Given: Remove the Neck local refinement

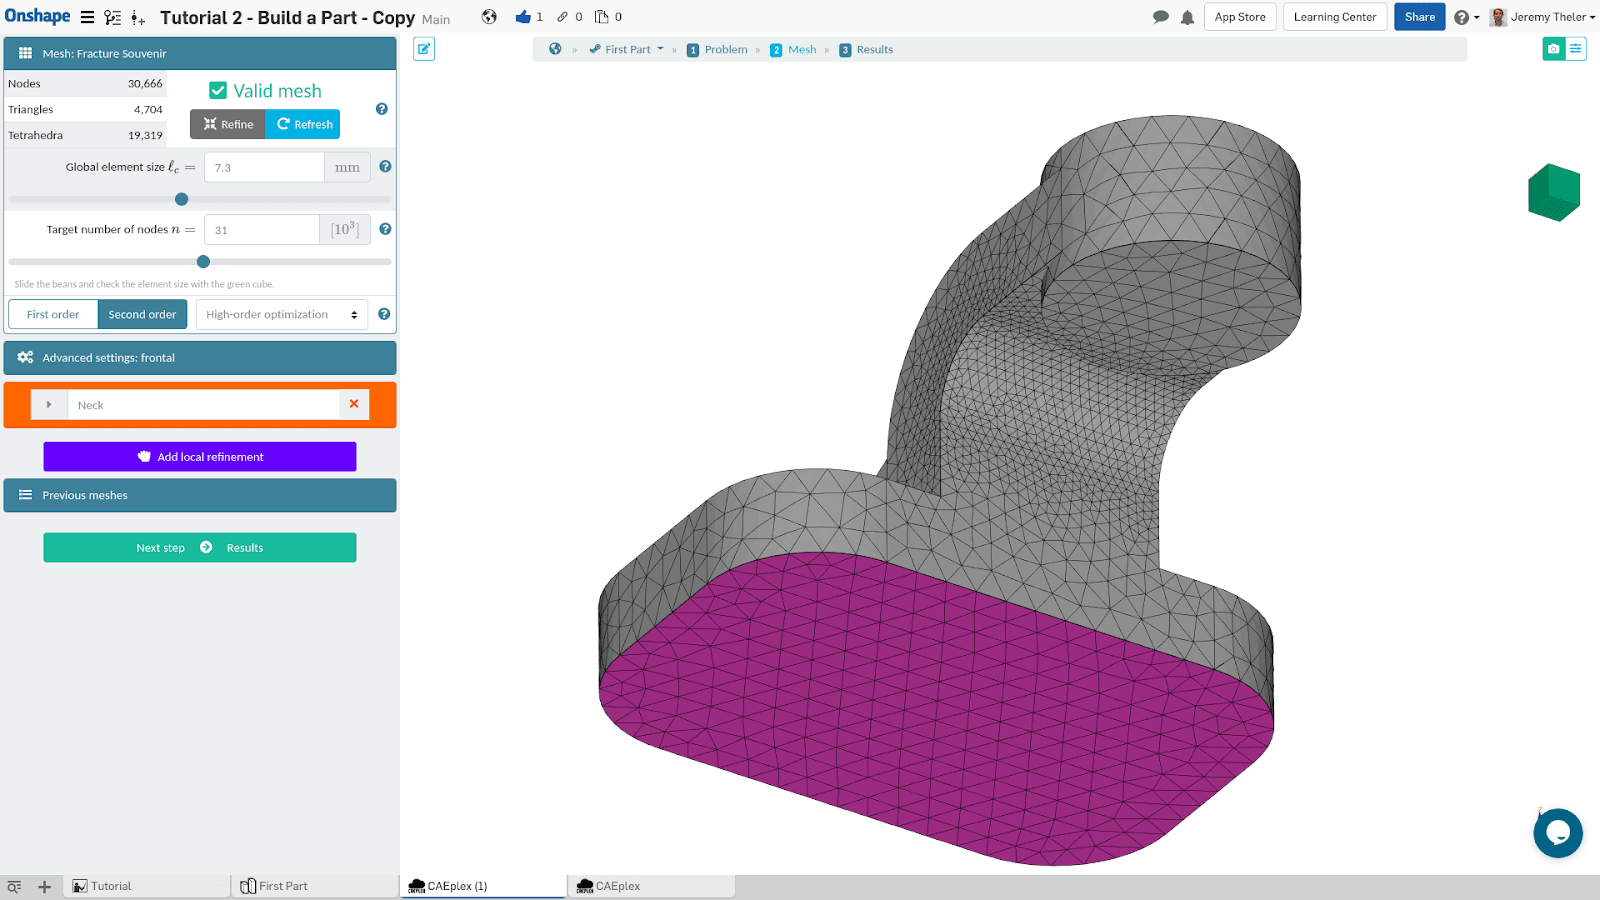Looking at the screenshot, I should point(354,404).
